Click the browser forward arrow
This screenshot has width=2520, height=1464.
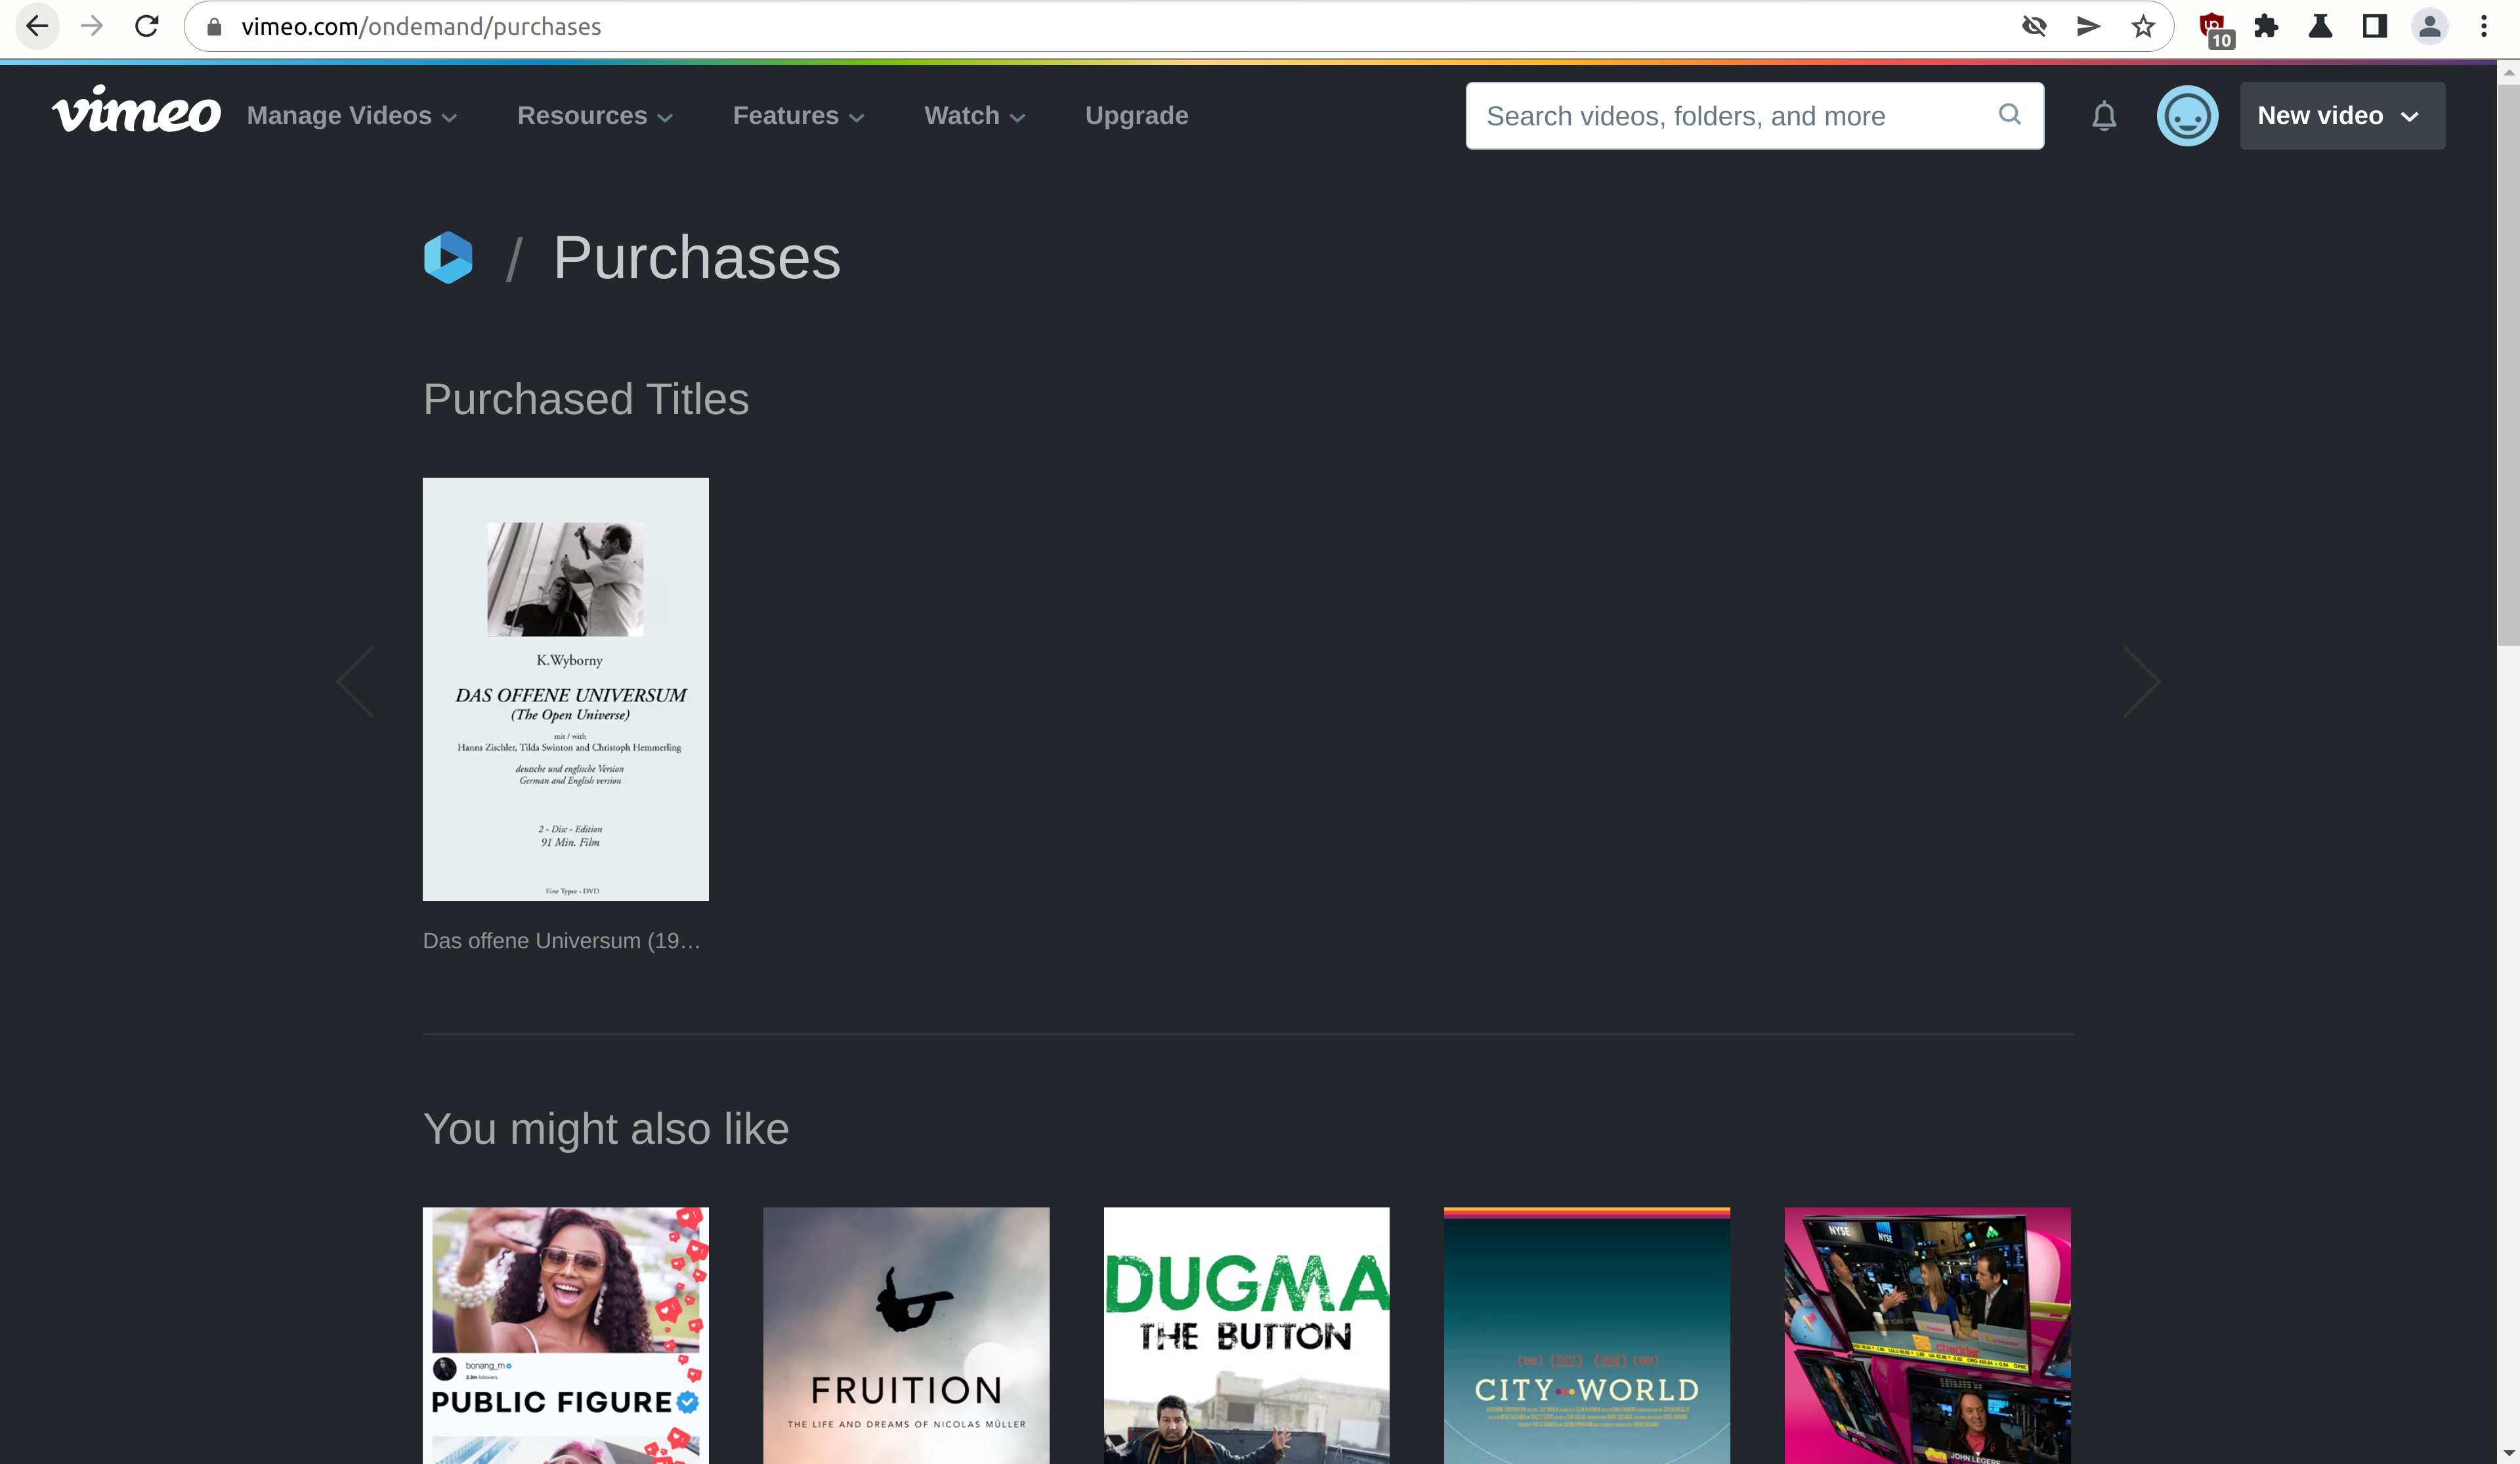92,26
